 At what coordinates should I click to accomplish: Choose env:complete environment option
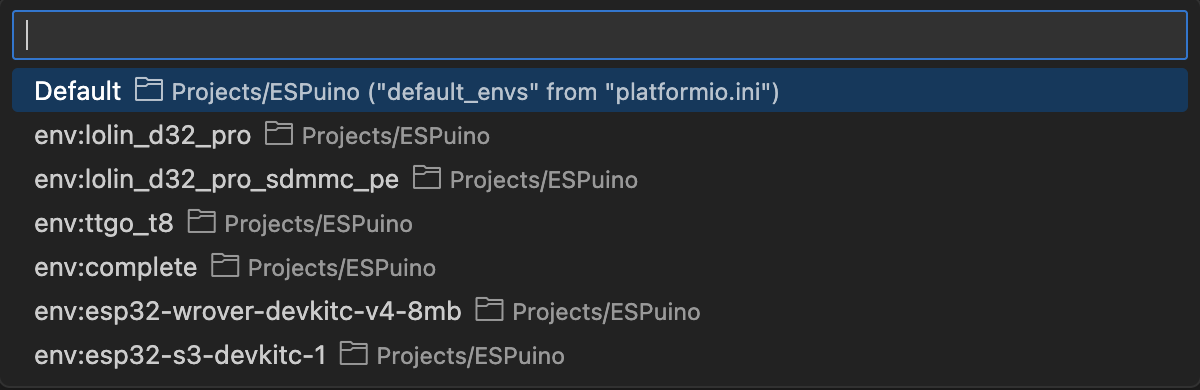coord(600,267)
